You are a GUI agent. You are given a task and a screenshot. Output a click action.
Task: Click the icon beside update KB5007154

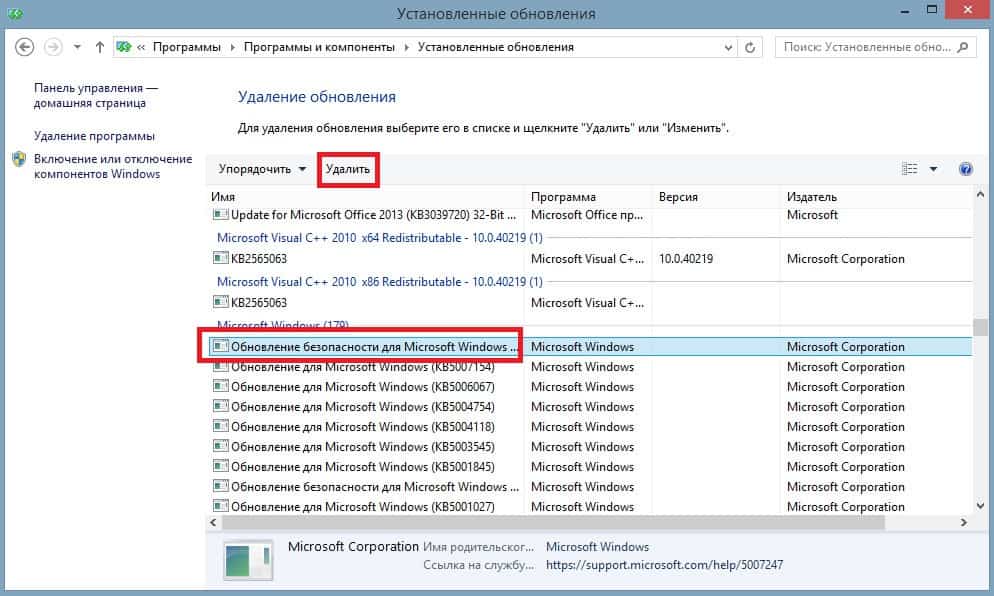coord(220,367)
